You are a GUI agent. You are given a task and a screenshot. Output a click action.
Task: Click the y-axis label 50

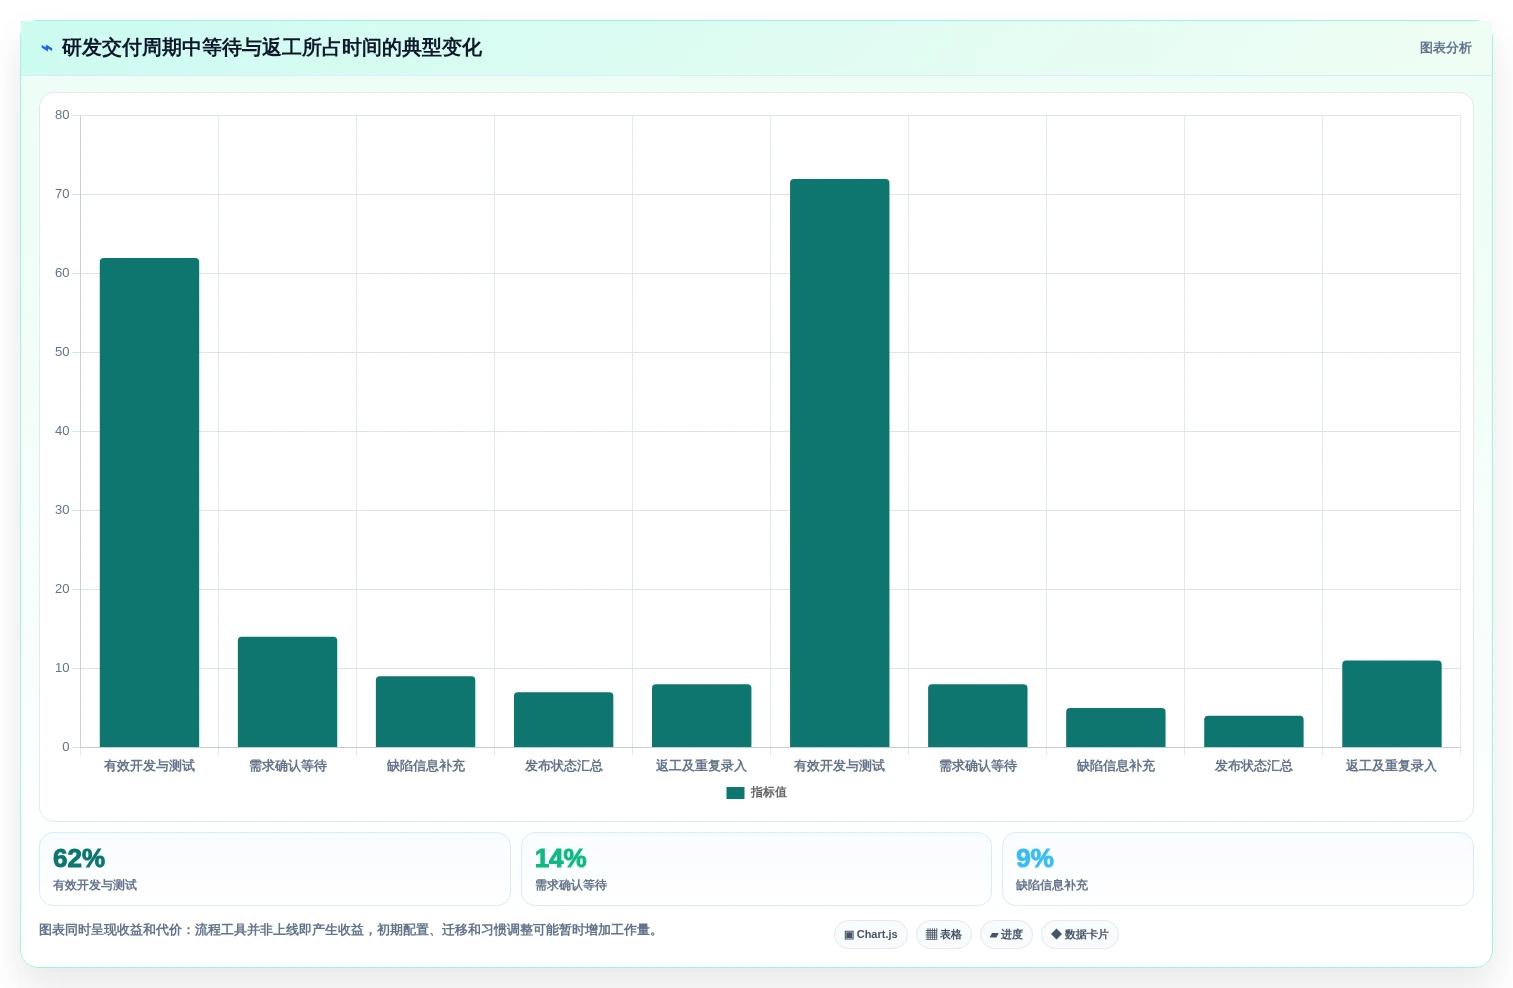[62, 352]
